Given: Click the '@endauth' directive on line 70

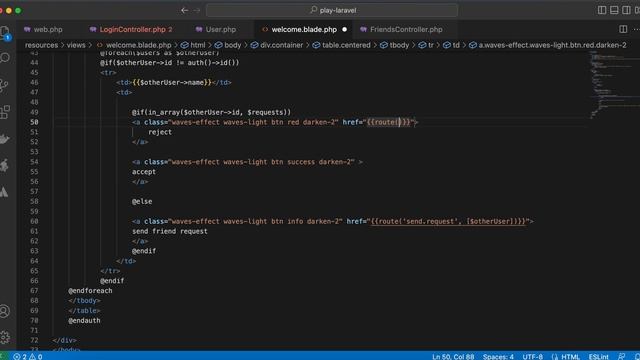Looking at the screenshot, I should (x=84, y=320).
